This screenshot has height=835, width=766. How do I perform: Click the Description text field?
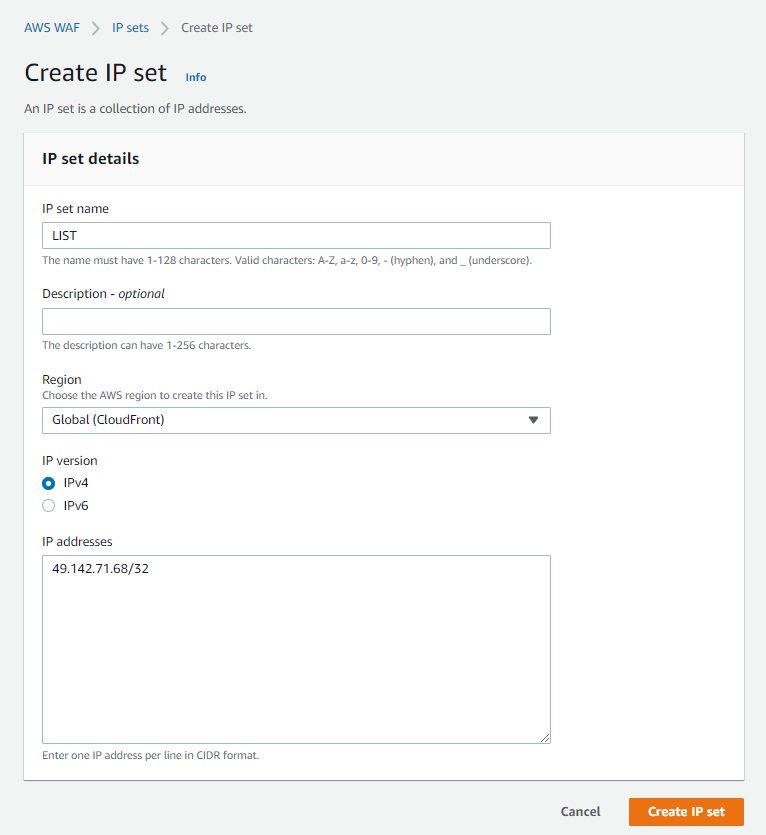tap(296, 321)
